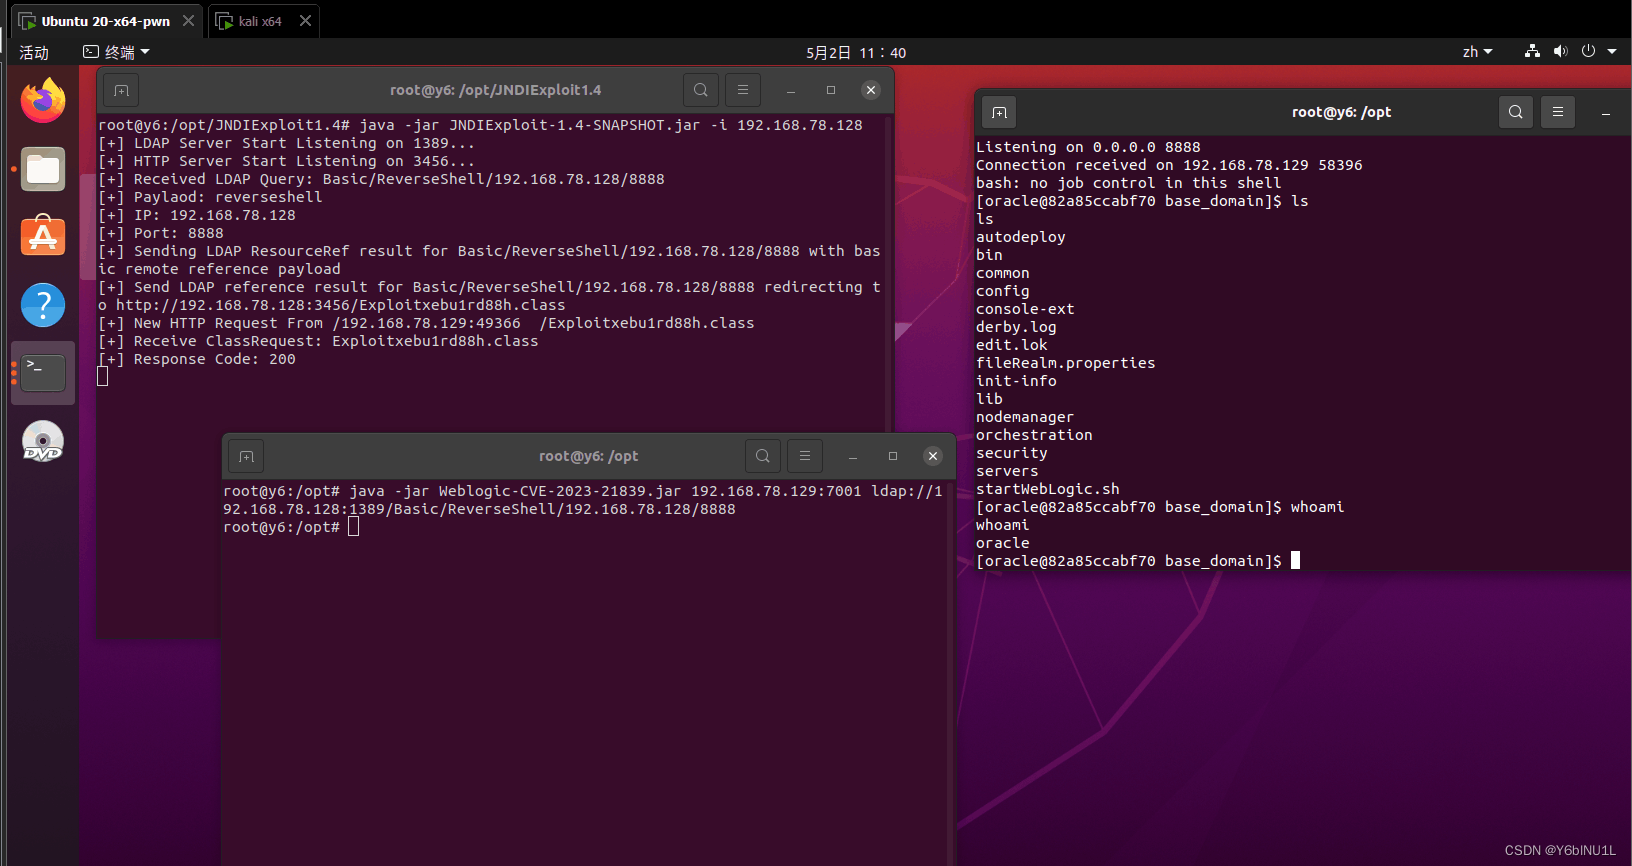Search in the middle /opt terminal
Viewport: 1632px width, 866px height.
[763, 456]
